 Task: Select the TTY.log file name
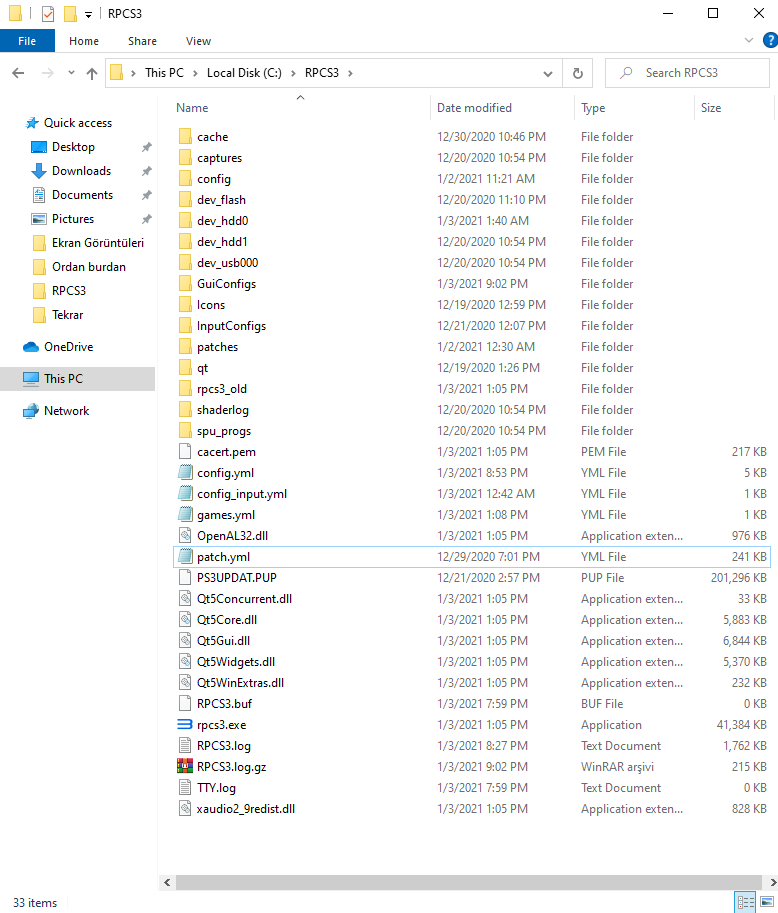216,788
